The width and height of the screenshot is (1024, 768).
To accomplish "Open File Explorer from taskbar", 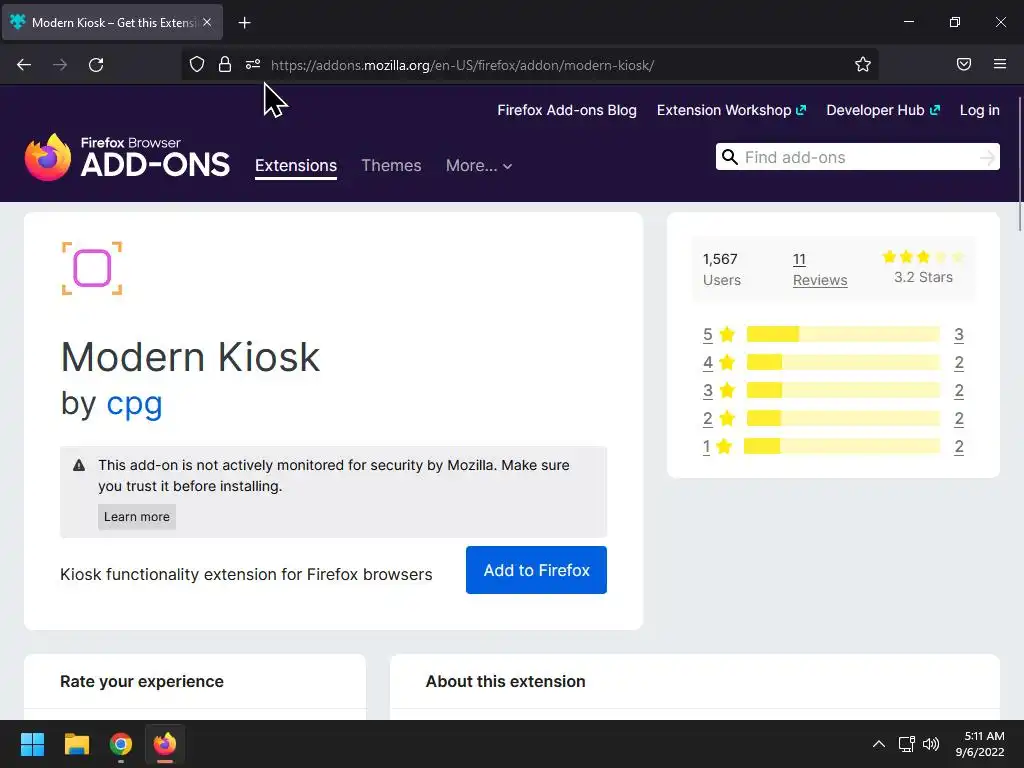I will coord(76,744).
